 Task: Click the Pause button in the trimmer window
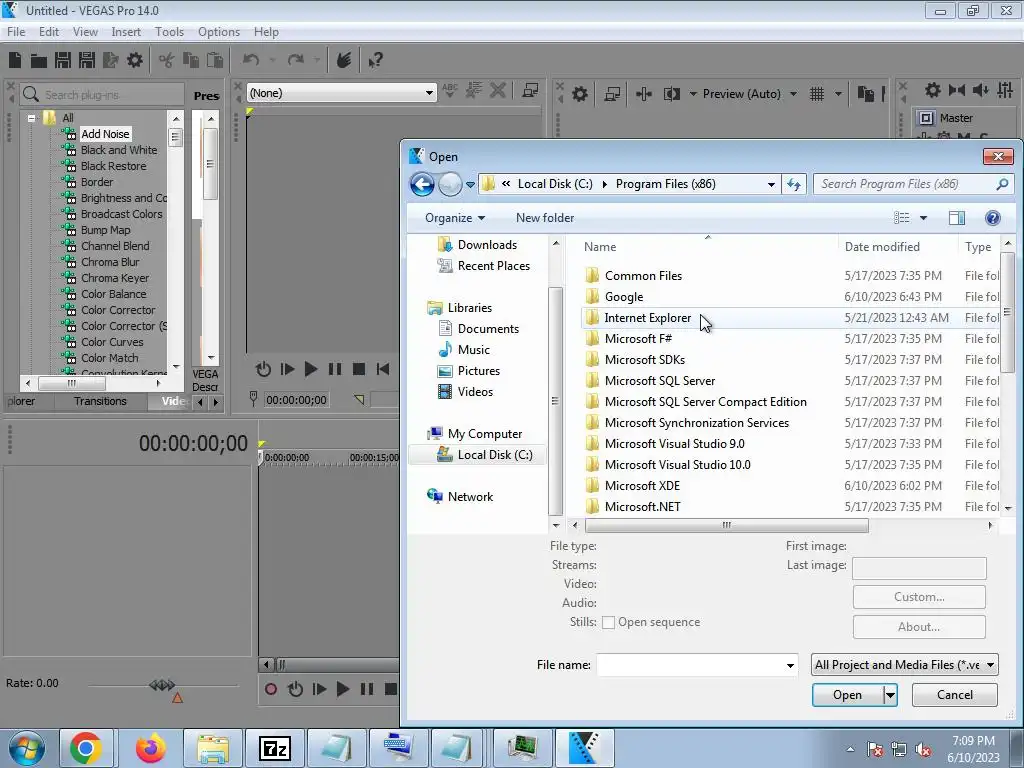coord(335,370)
